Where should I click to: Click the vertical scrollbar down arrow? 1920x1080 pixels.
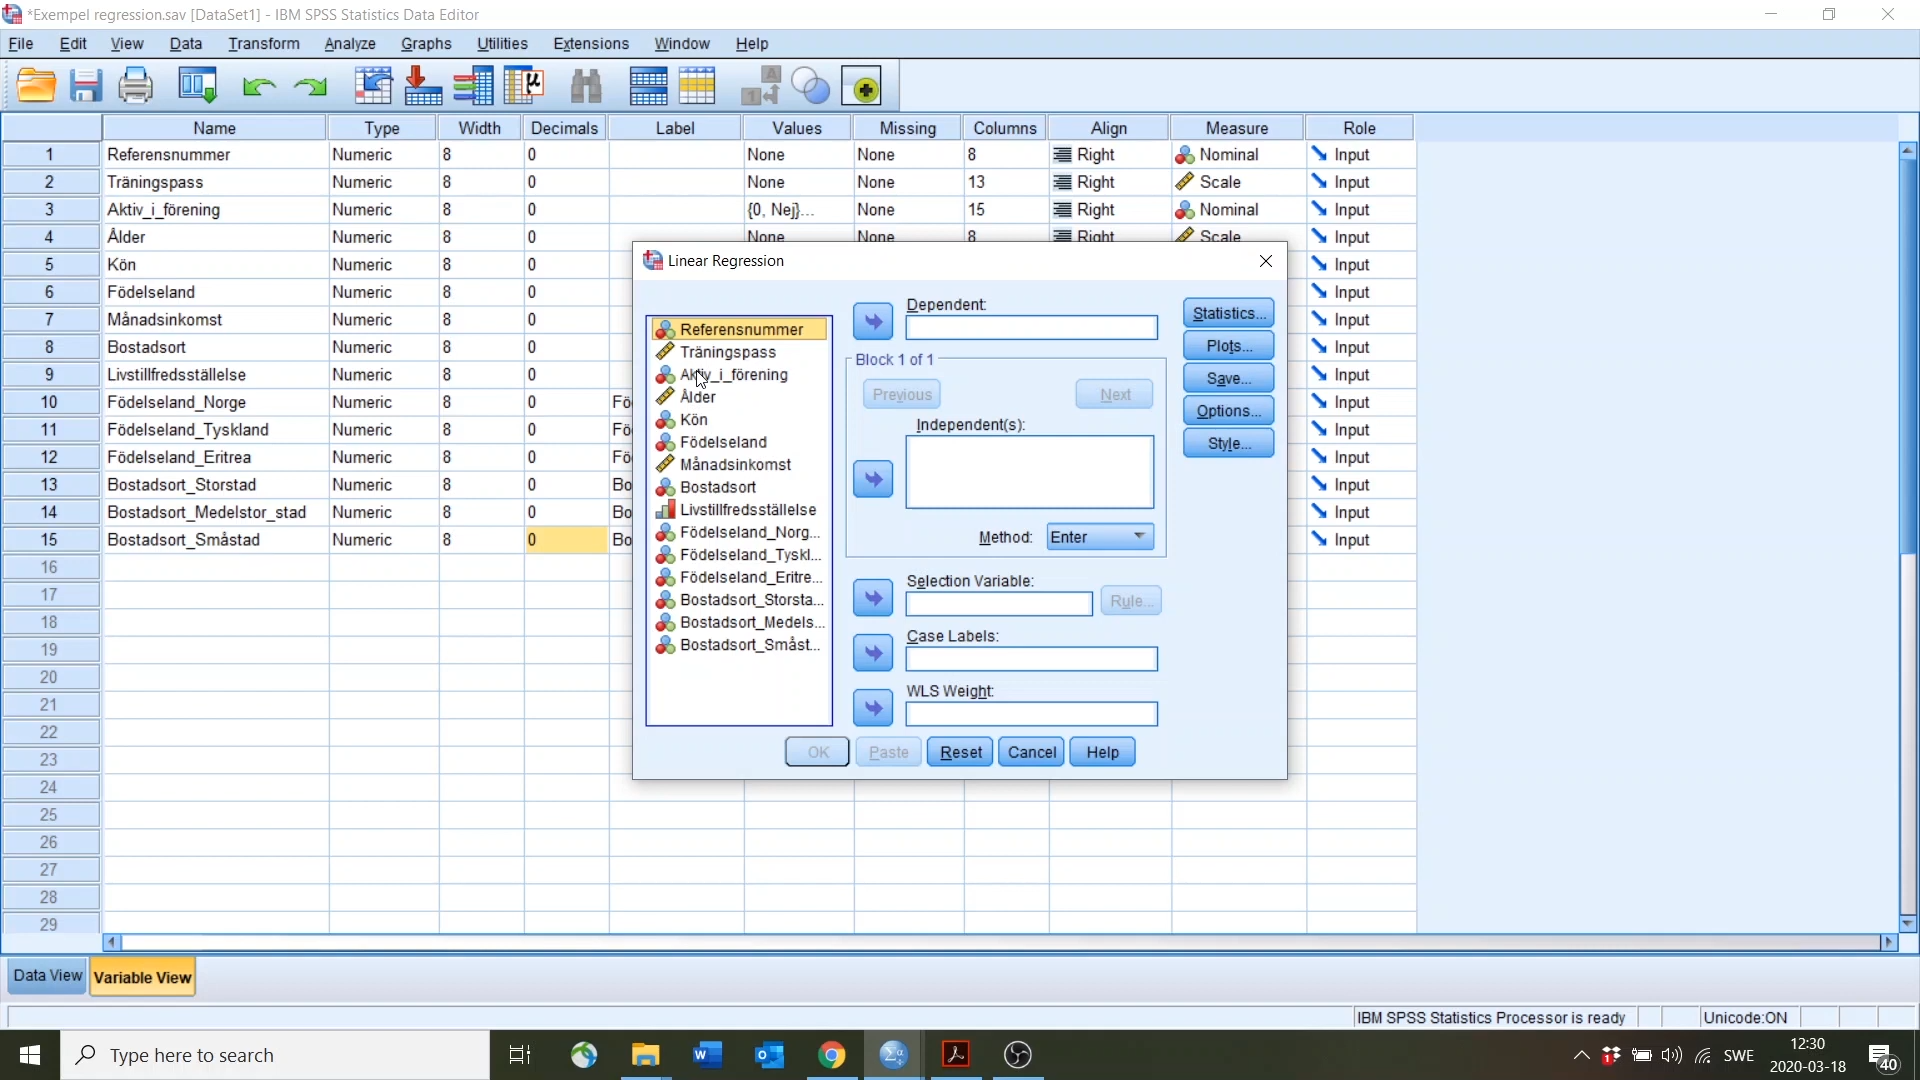click(x=1908, y=923)
